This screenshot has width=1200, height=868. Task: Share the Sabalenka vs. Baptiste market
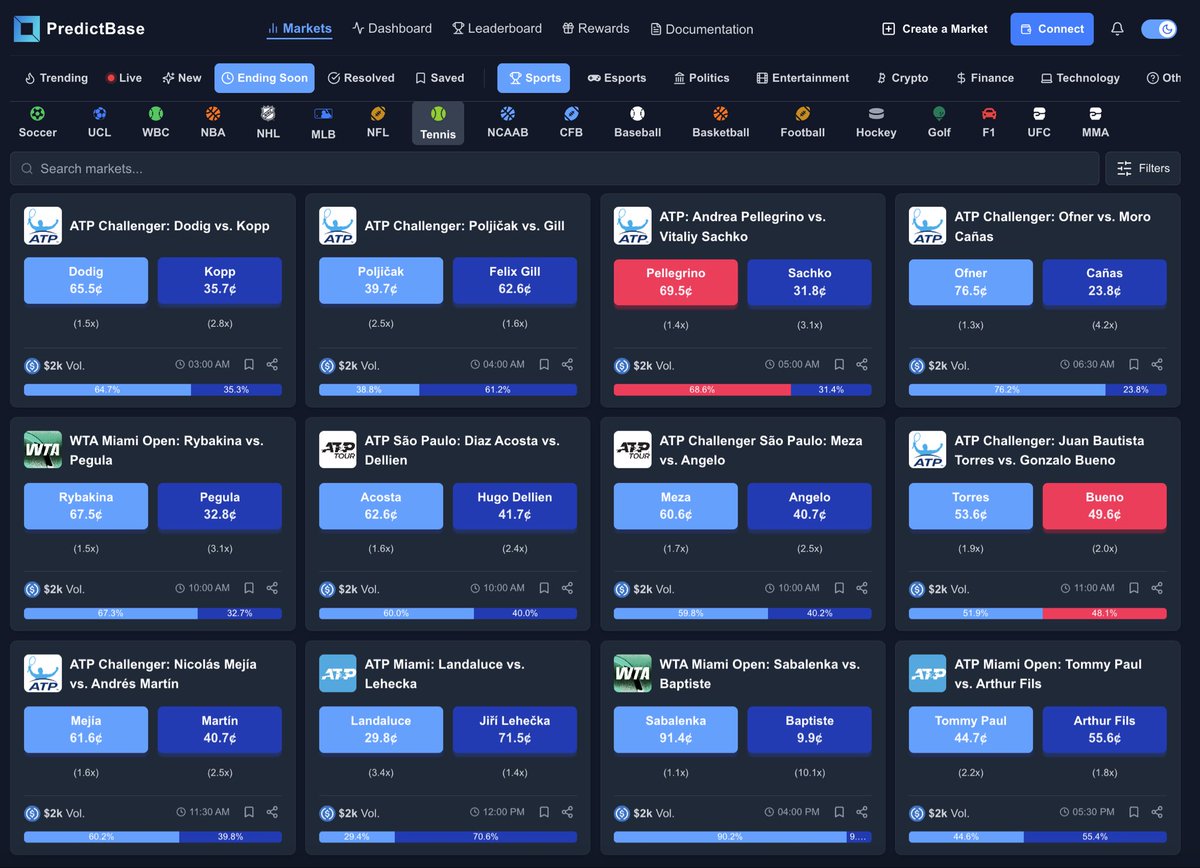pyautogui.click(x=862, y=812)
